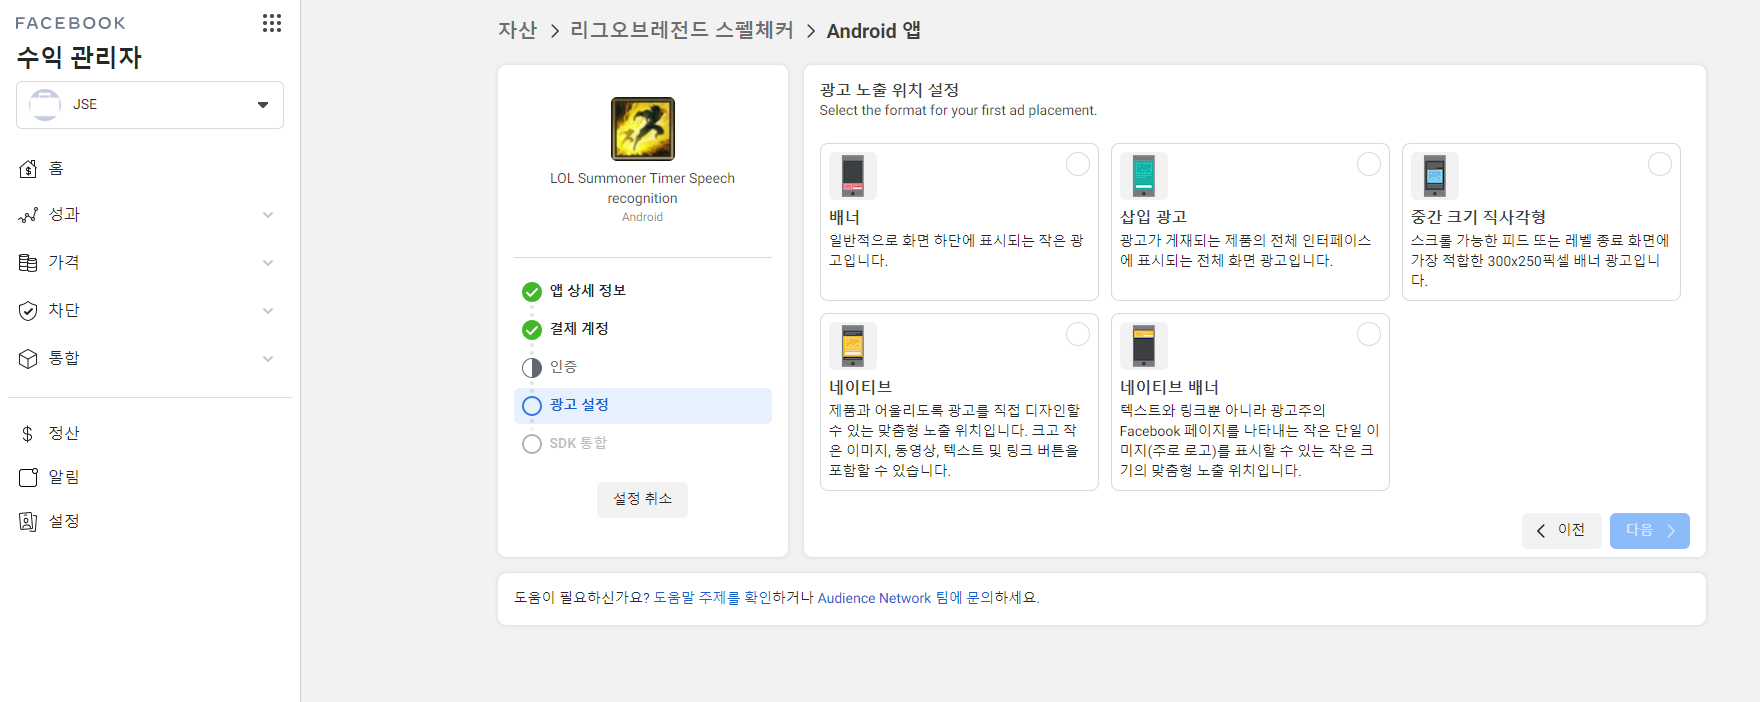The height and width of the screenshot is (702, 1760).
Task: Click the 이전 back button
Action: [1562, 531]
